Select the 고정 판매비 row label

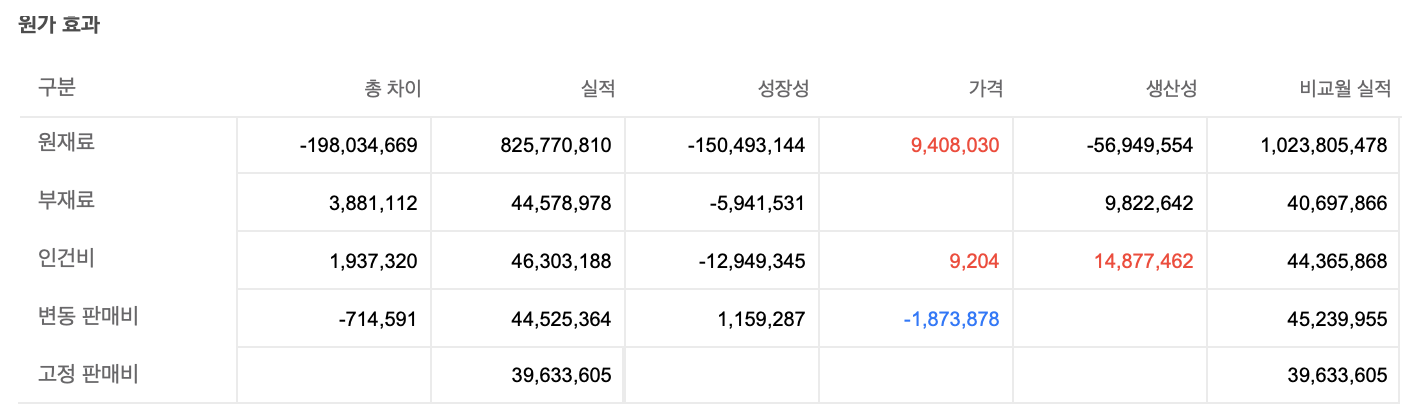click(x=88, y=375)
